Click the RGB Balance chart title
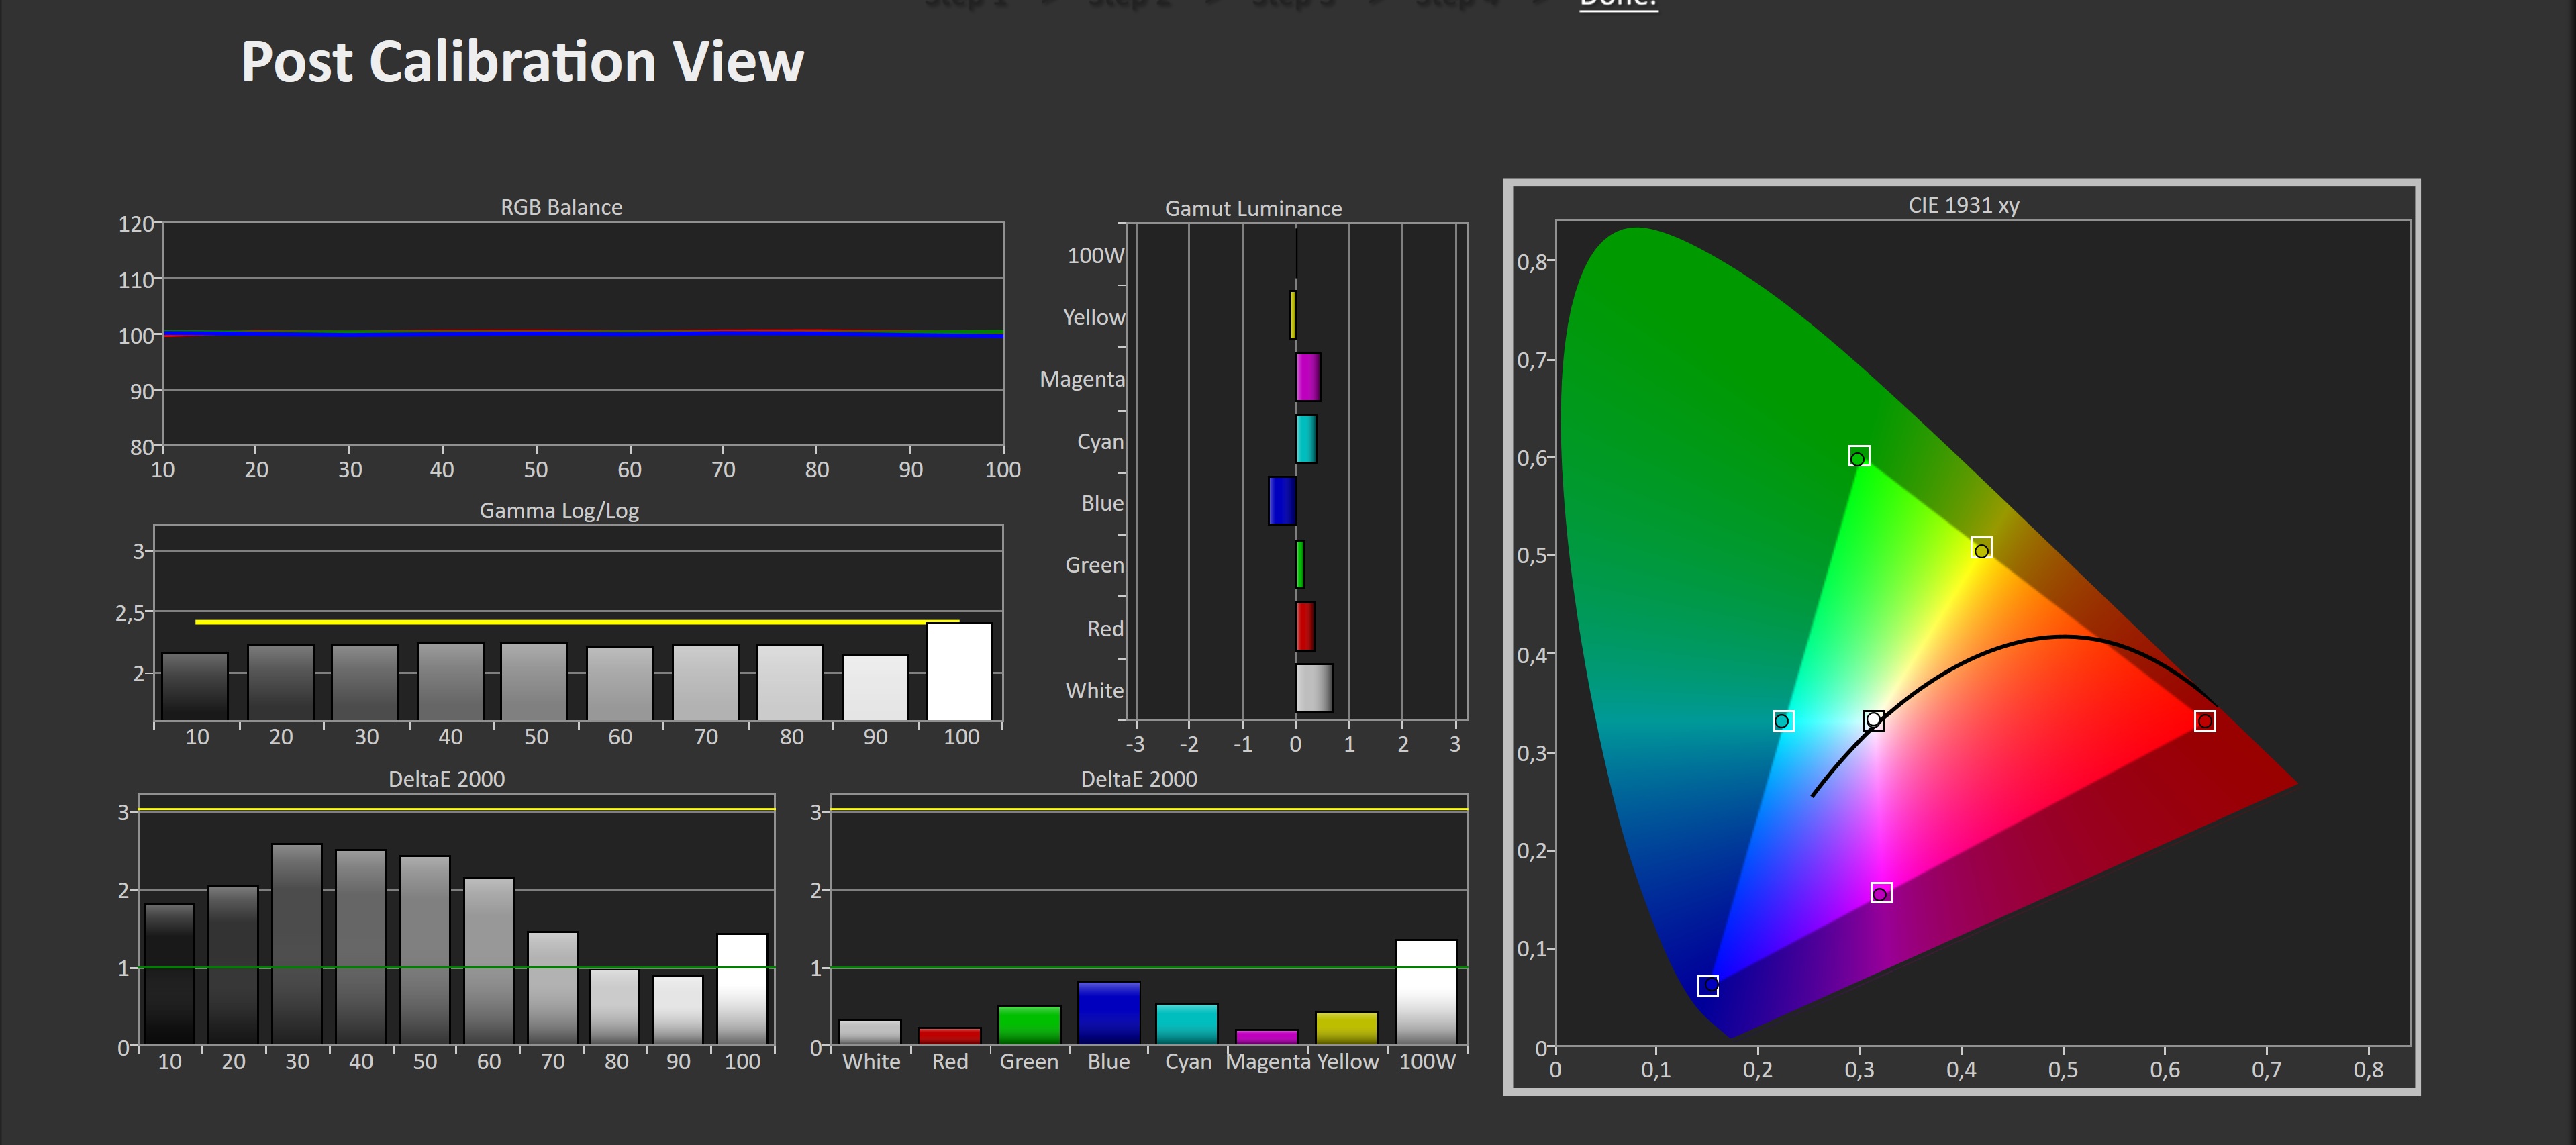The image size is (2576, 1145). click(561, 207)
